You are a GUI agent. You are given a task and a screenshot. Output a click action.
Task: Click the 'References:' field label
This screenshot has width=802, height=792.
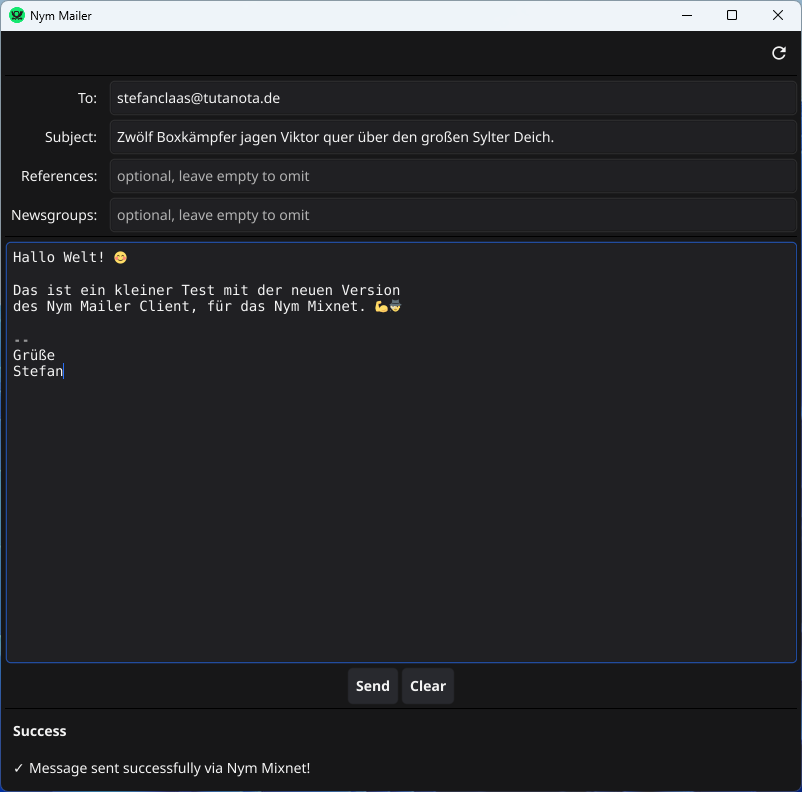tap(59, 176)
